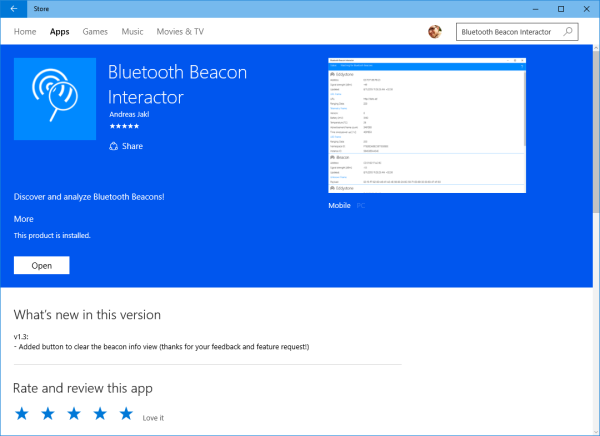Click the app's five-star rating under the title

click(x=124, y=126)
